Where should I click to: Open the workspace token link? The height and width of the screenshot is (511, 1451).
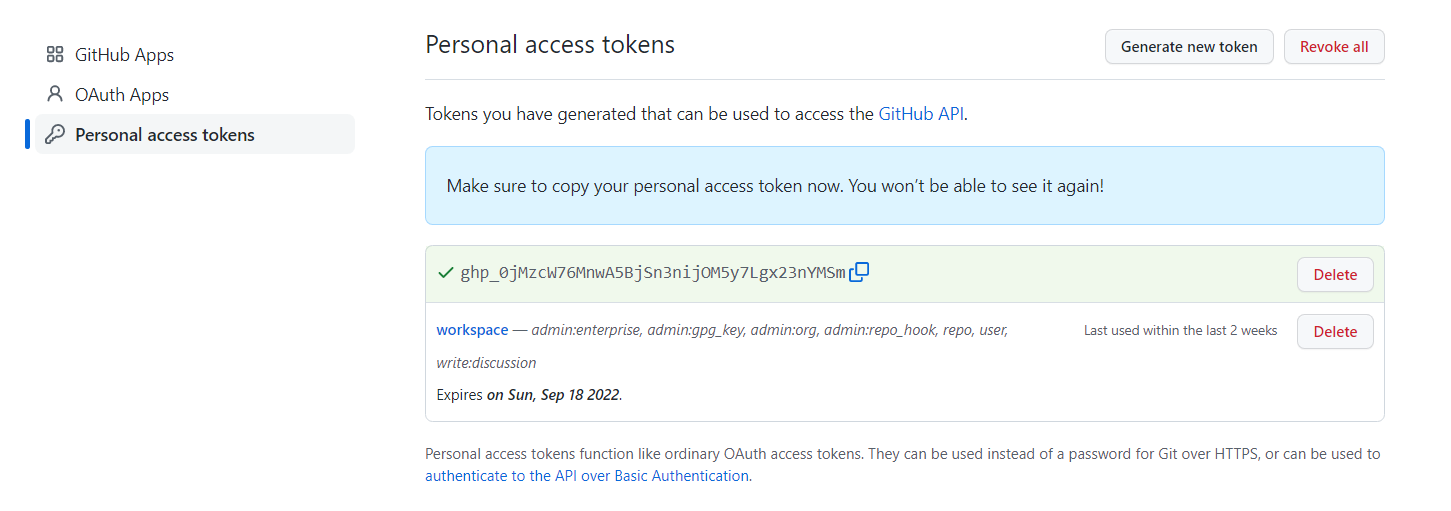click(x=472, y=330)
